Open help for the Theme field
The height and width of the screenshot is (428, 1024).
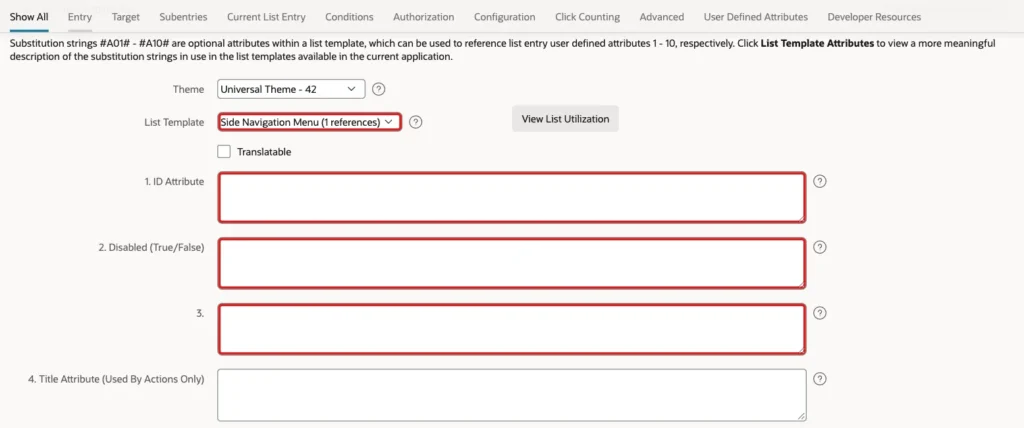[378, 89]
